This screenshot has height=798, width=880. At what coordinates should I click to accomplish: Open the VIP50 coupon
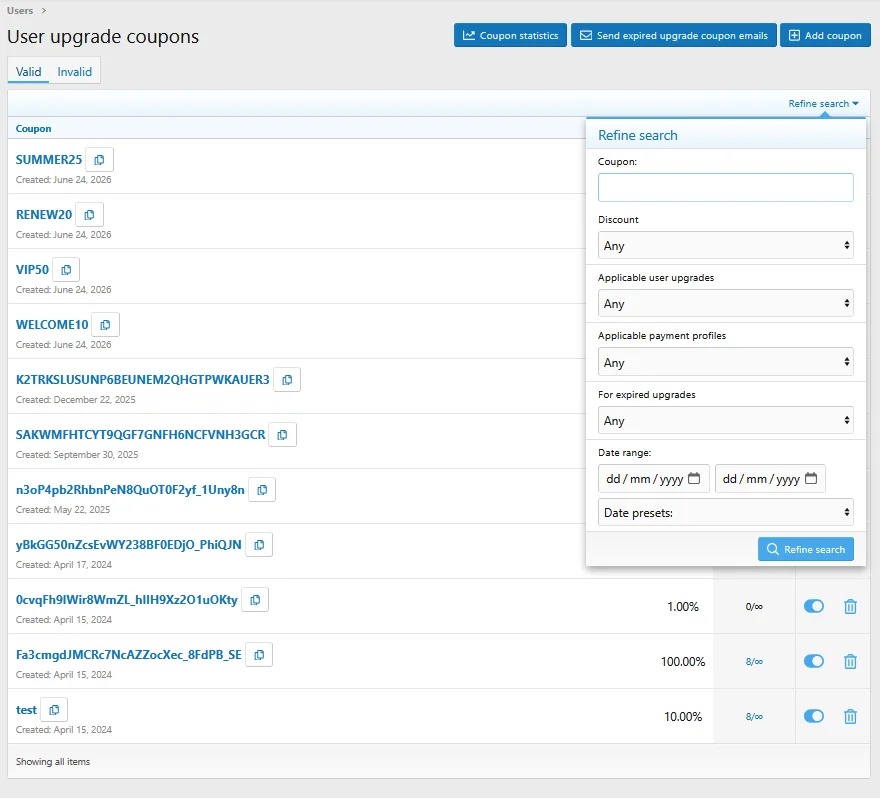(x=33, y=270)
